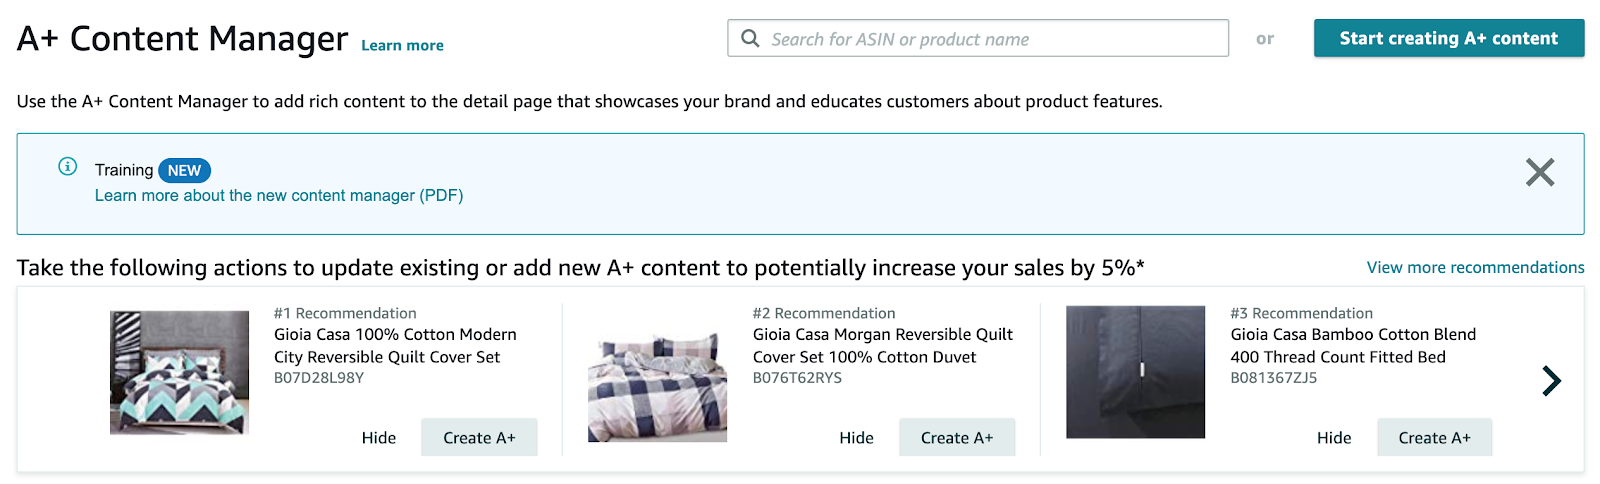The image size is (1600, 484).
Task: Click the search magnifier icon
Action: point(750,39)
